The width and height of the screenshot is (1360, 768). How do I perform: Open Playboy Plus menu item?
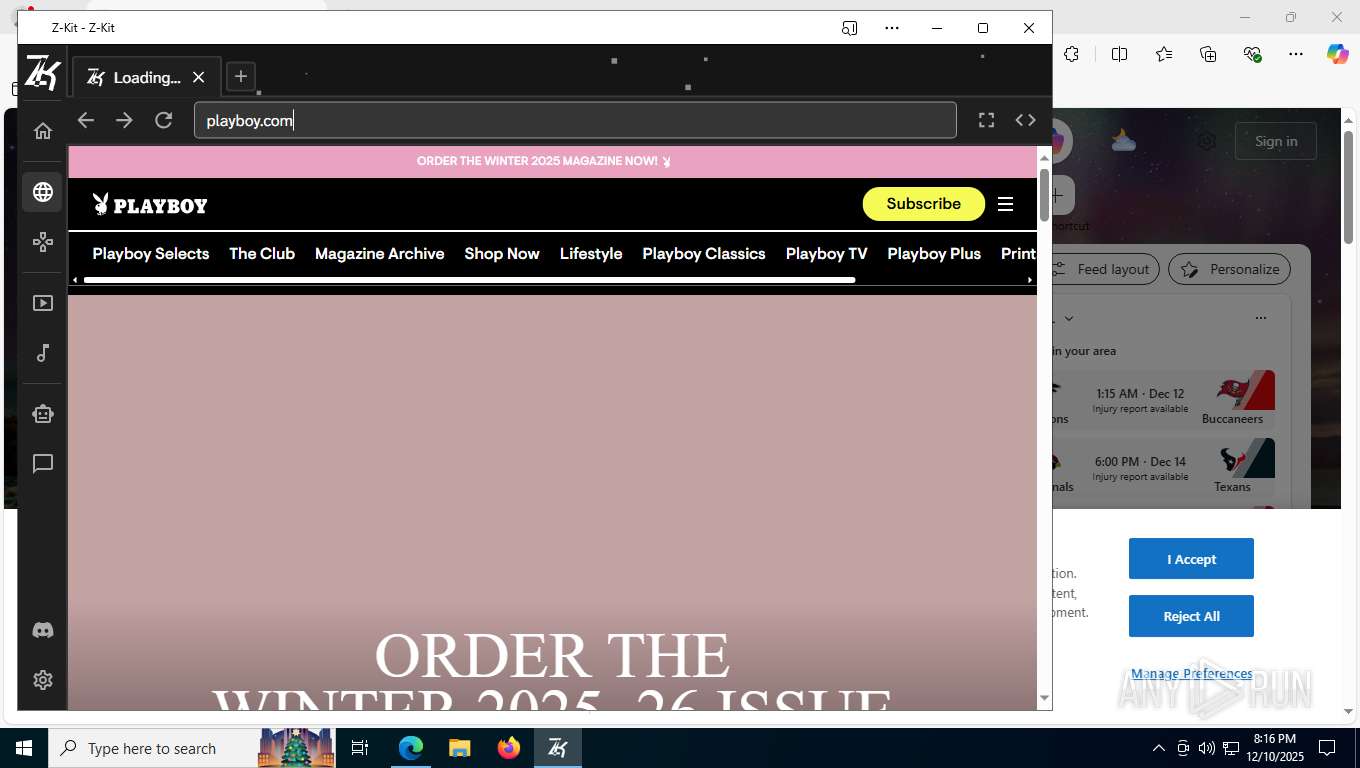tap(934, 254)
